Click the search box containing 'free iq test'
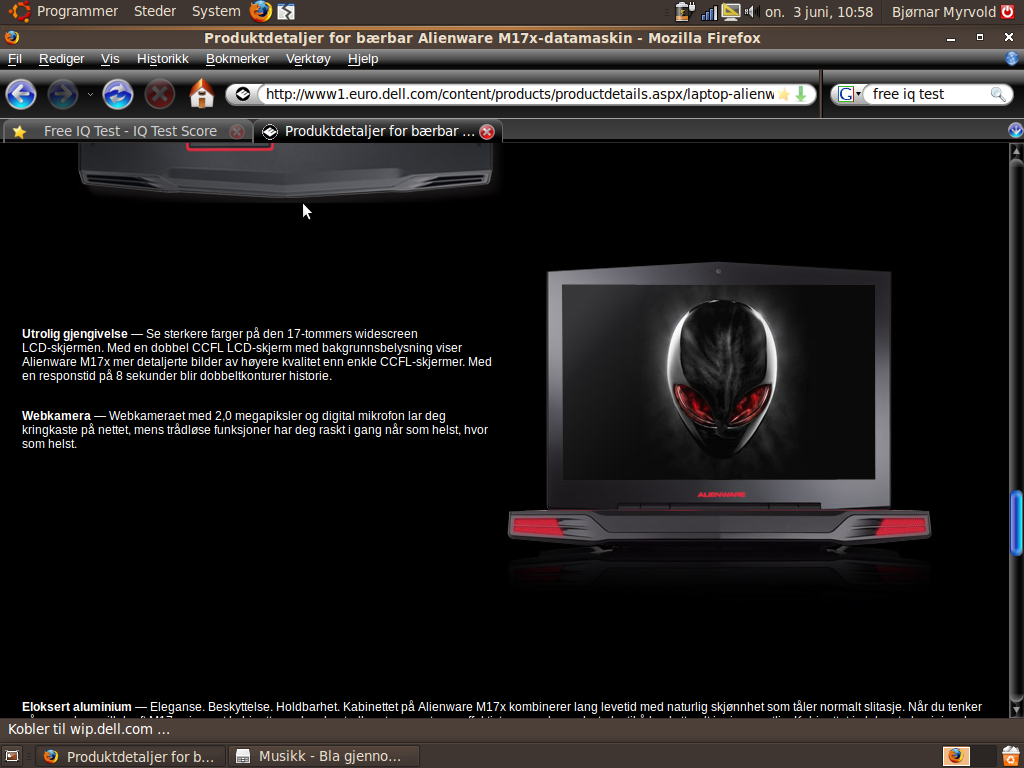Screen dimensions: 1024x768 929,94
